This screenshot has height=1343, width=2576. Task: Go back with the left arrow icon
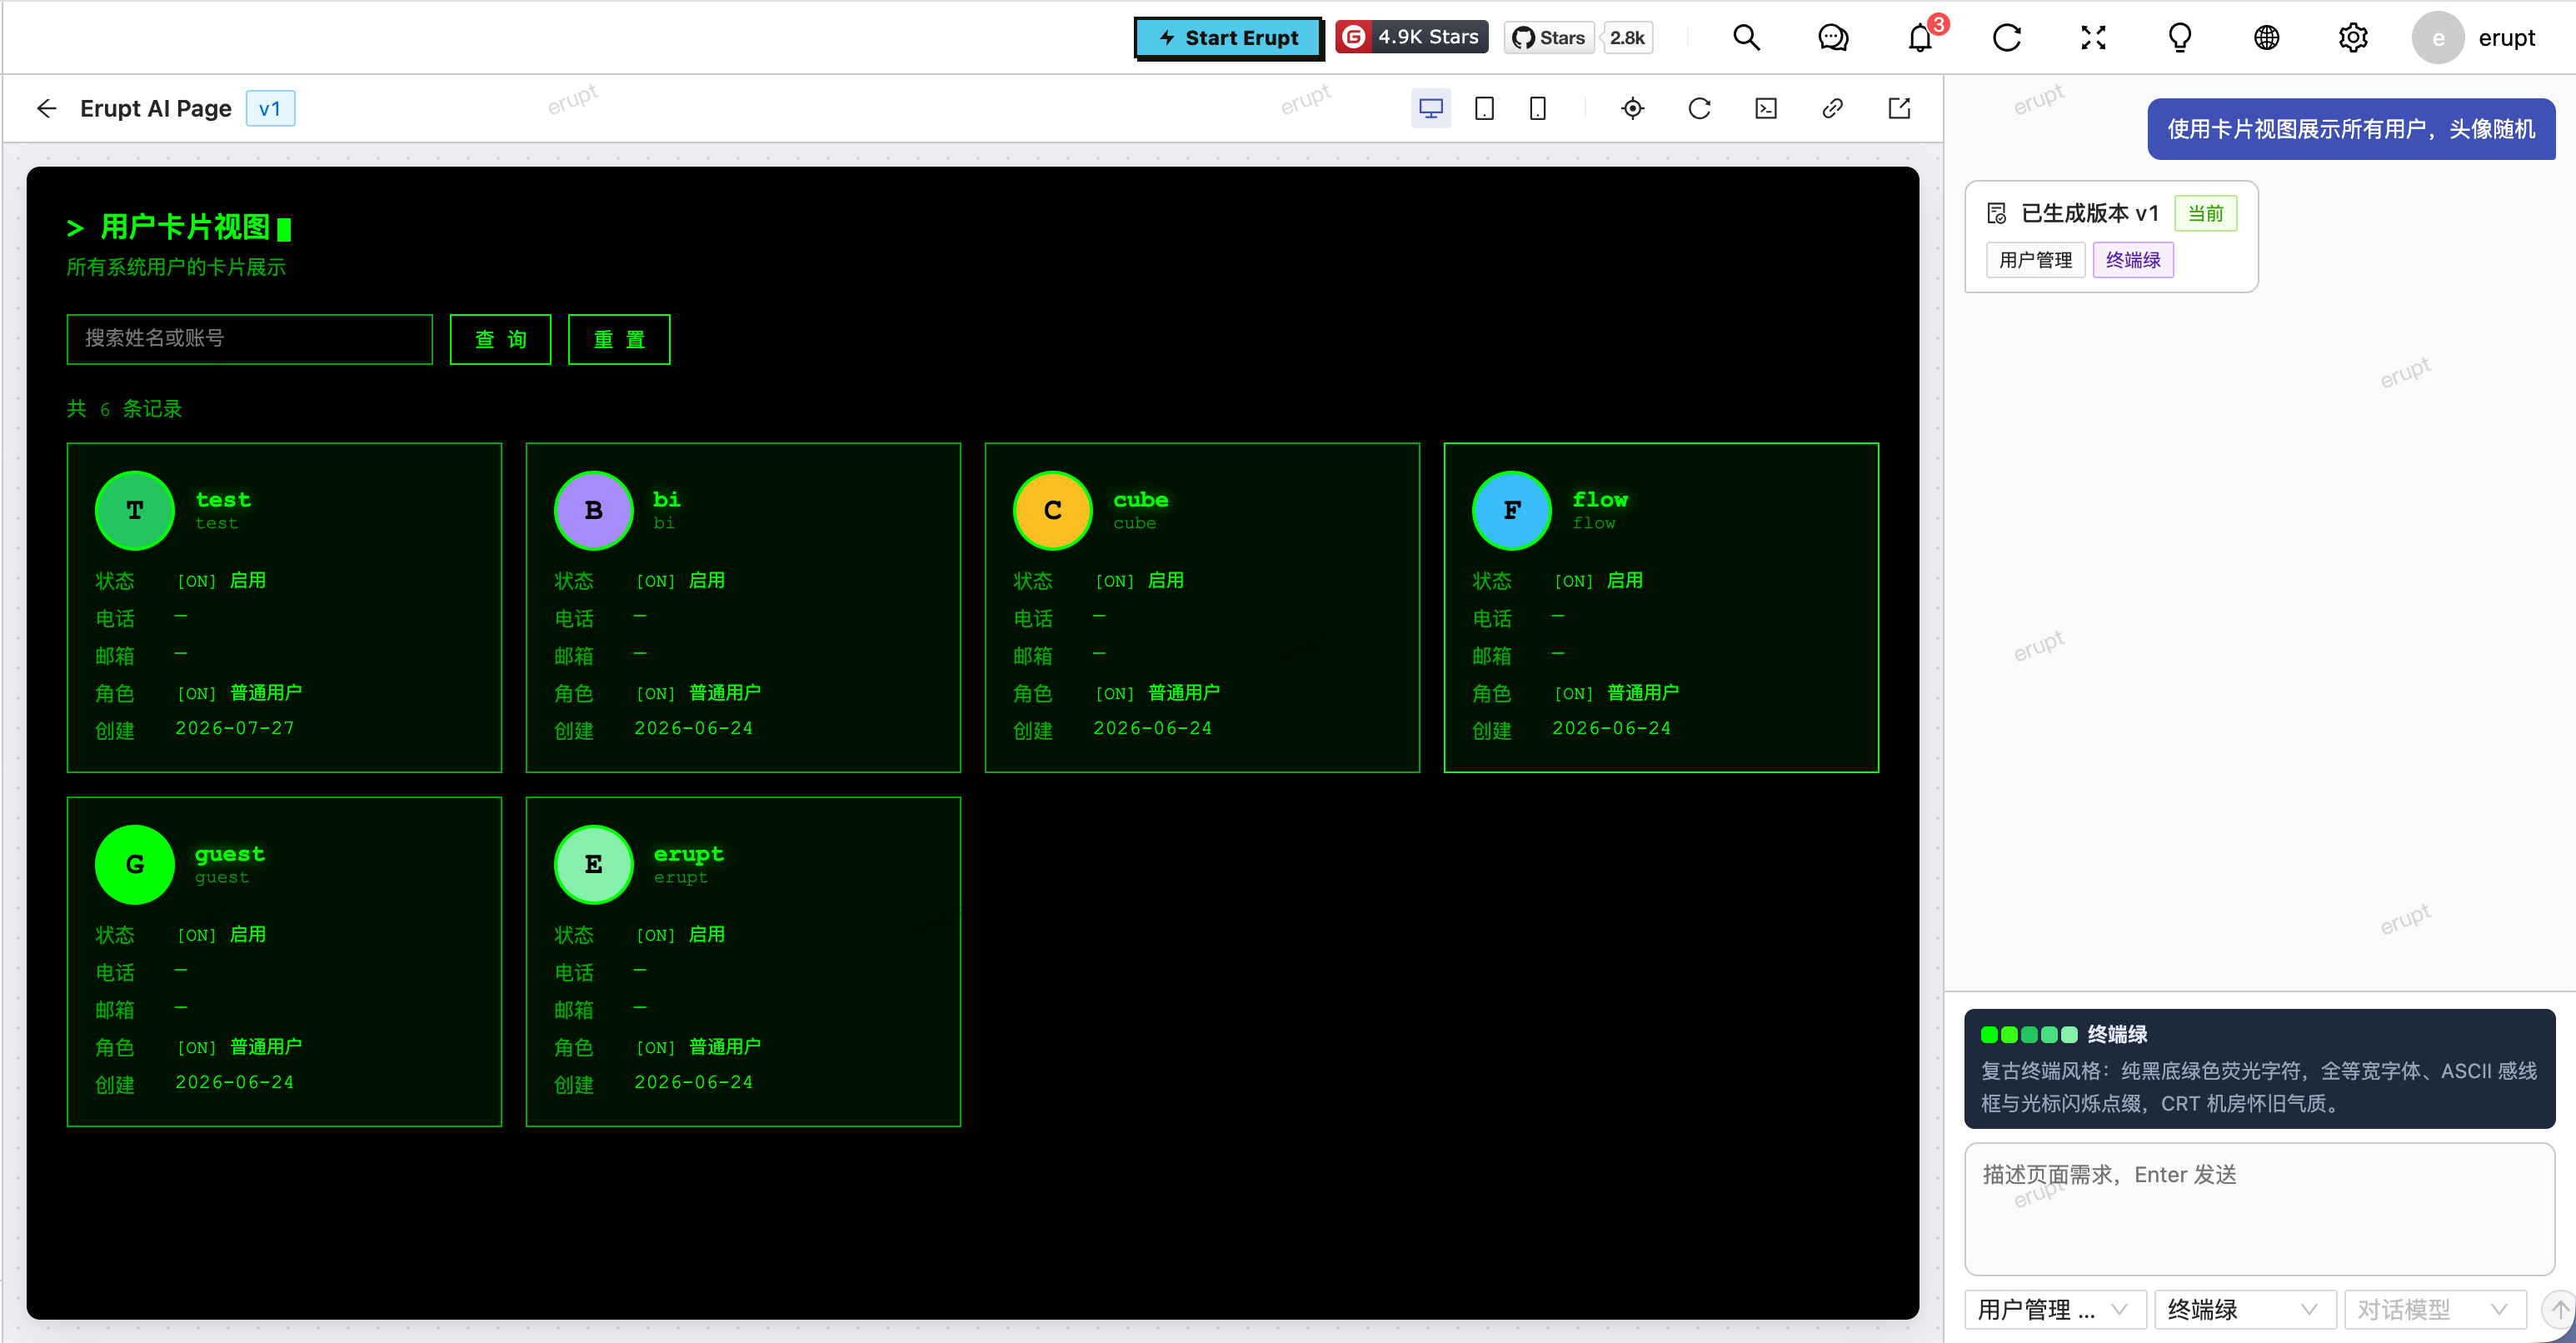(x=46, y=108)
